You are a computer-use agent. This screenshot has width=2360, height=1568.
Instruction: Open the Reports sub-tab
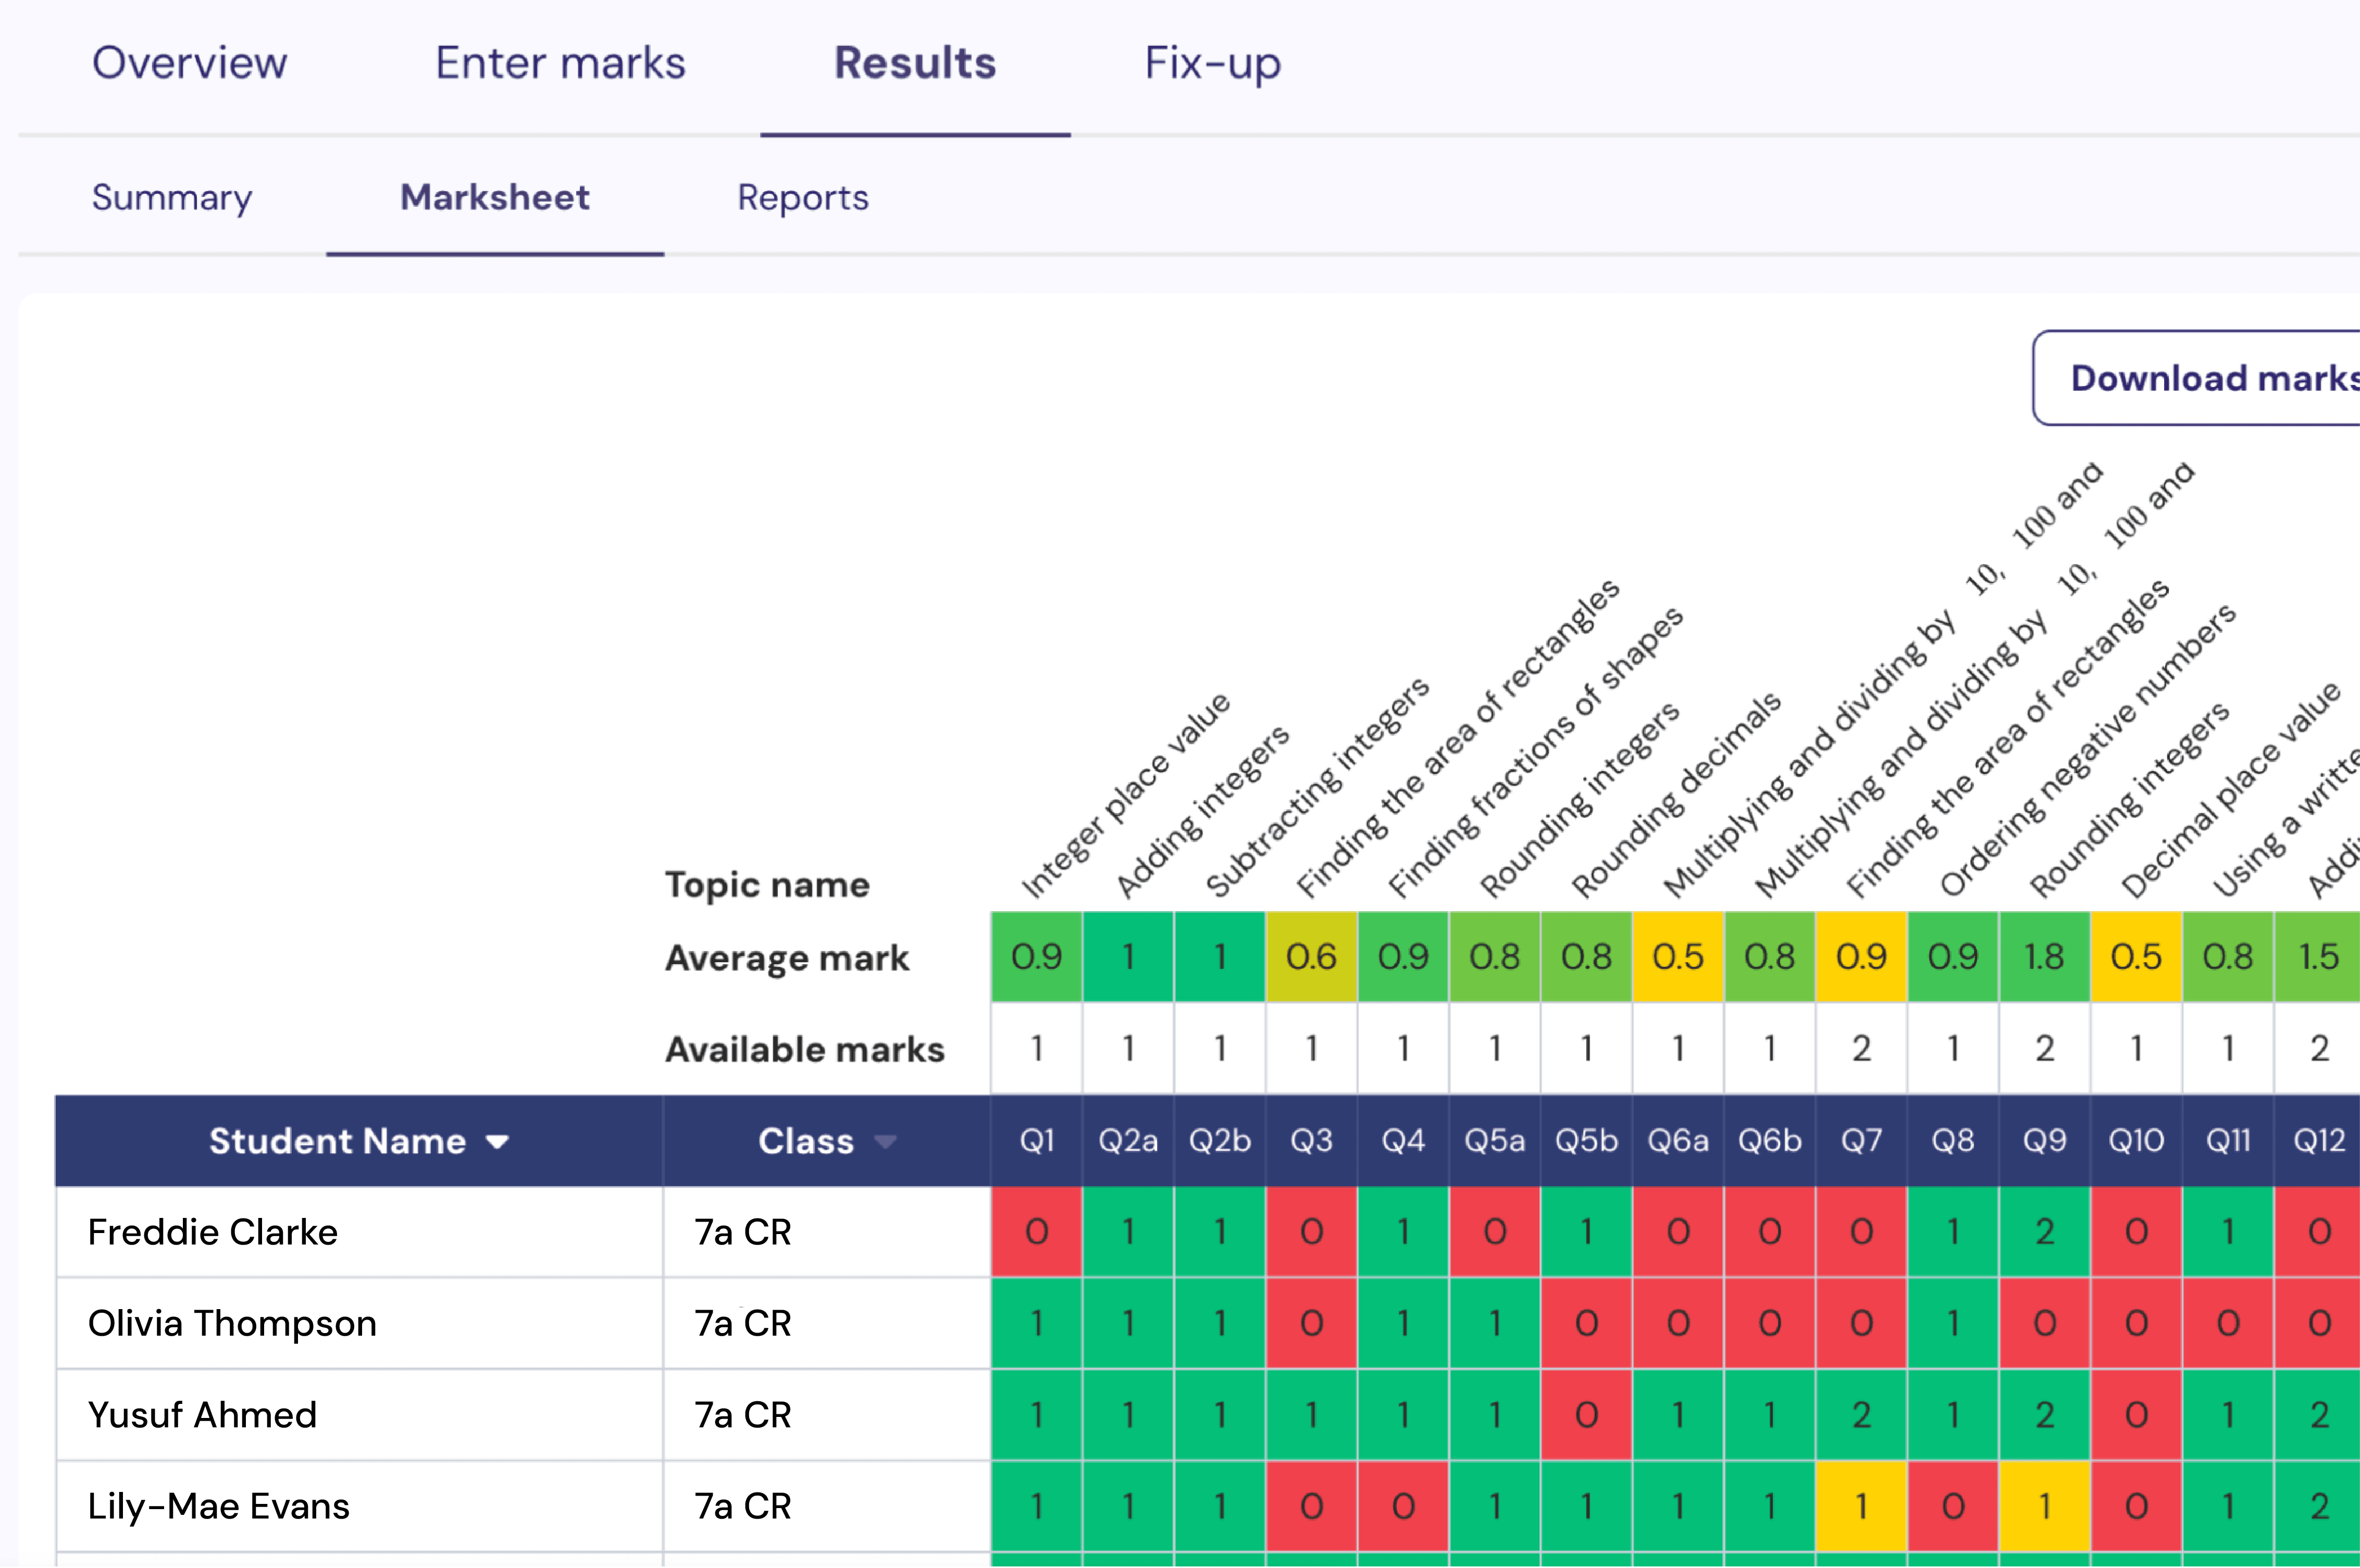(x=803, y=197)
